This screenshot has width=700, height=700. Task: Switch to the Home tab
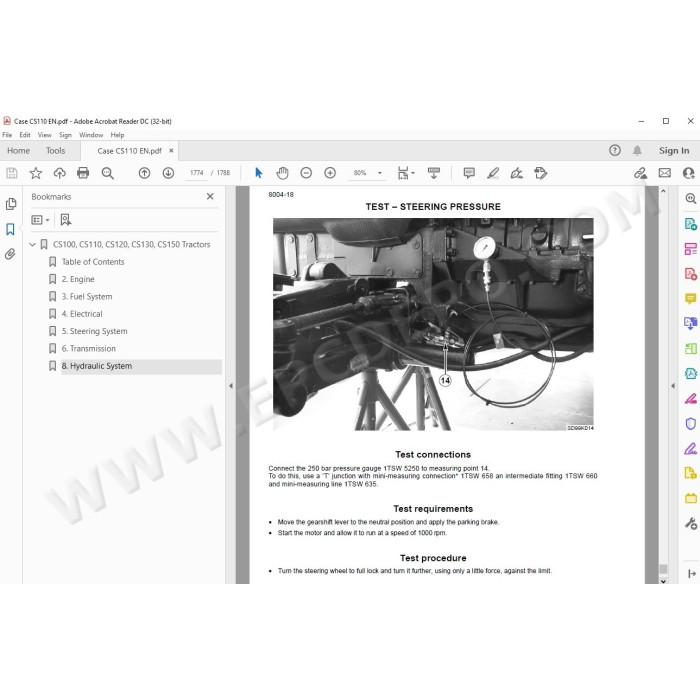coord(18,150)
